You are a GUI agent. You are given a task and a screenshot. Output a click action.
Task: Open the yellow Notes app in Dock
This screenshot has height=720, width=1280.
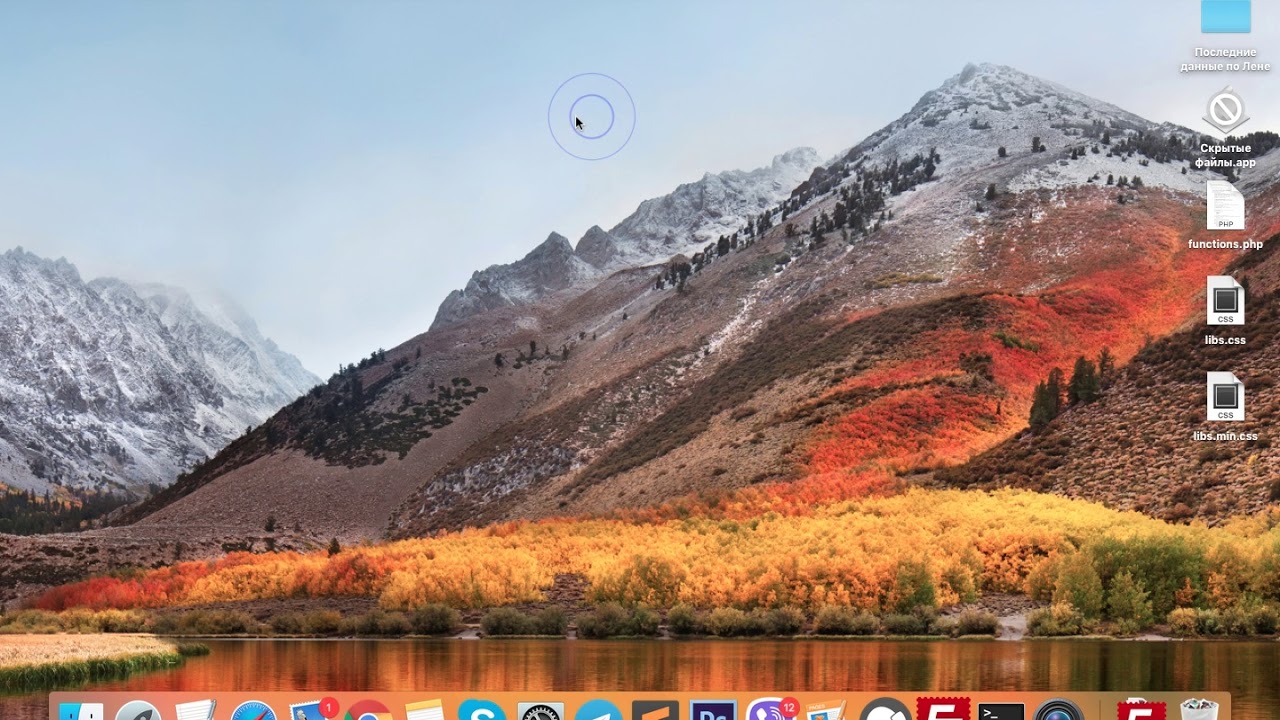click(x=425, y=710)
